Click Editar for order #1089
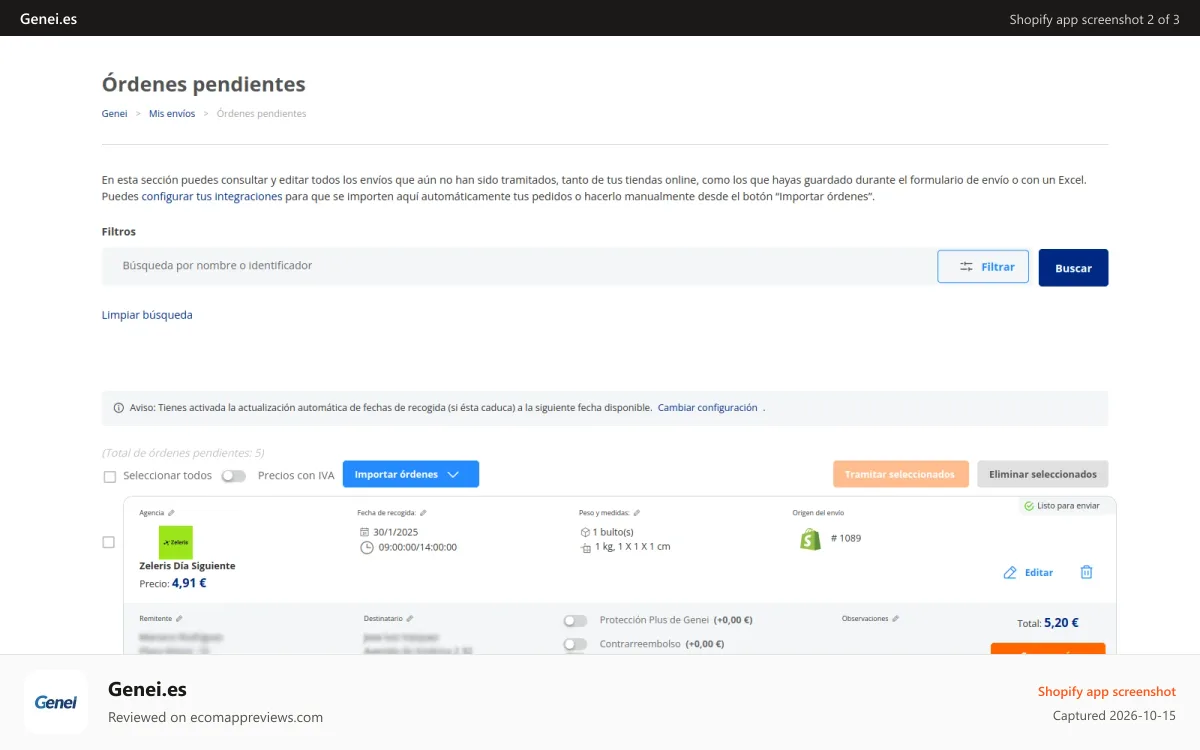 [x=1028, y=573]
